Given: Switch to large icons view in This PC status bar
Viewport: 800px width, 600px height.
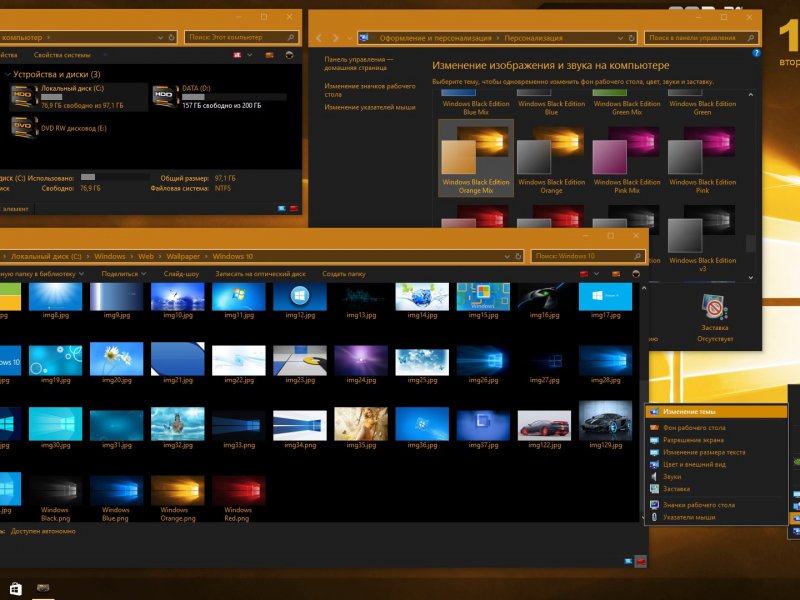Looking at the screenshot, I should tap(294, 208).
